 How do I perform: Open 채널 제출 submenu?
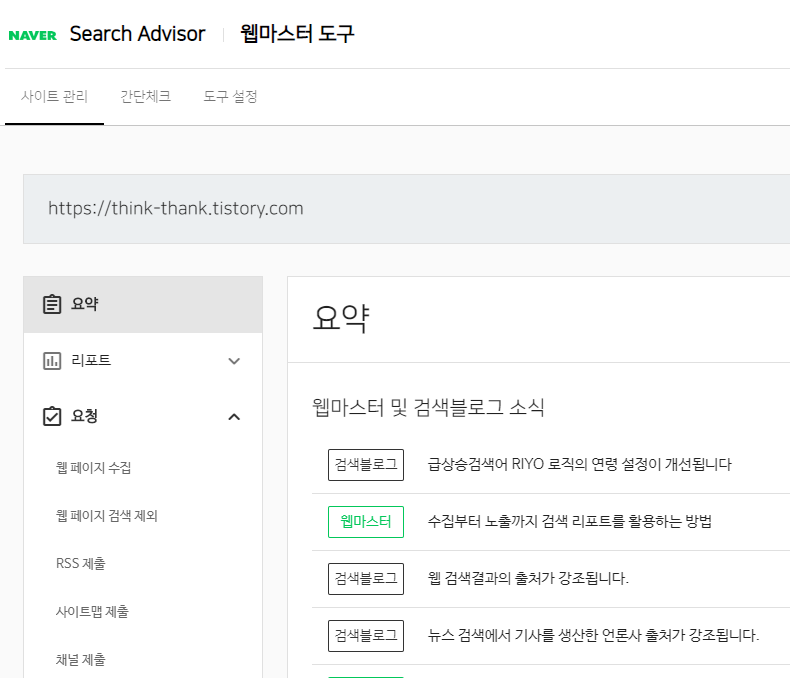[x=81, y=659]
